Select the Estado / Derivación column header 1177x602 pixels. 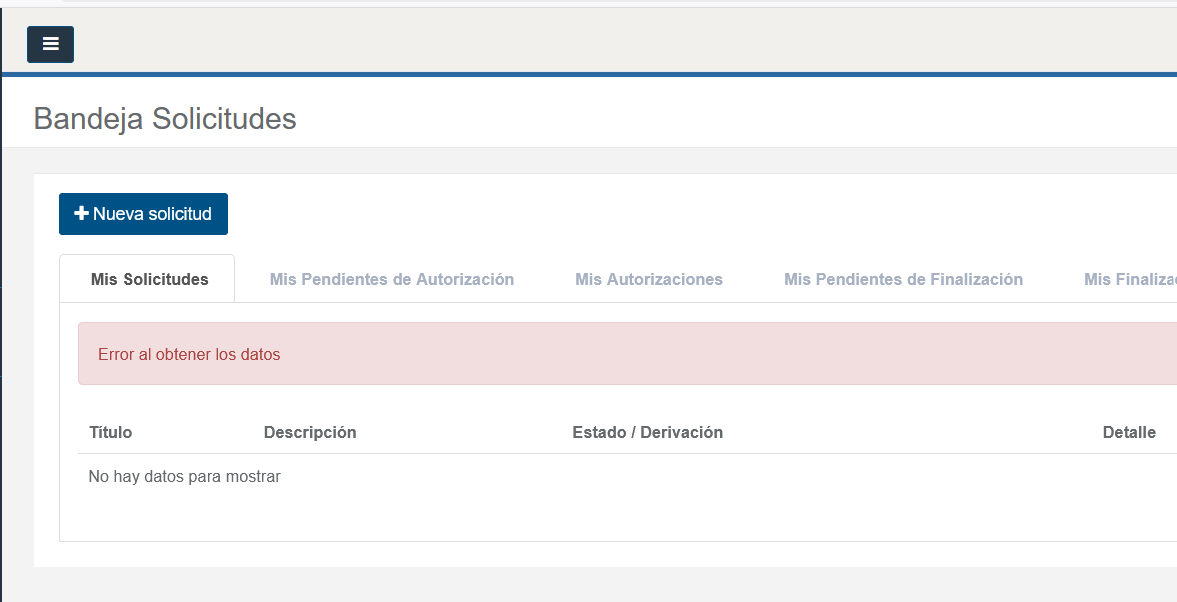[647, 432]
